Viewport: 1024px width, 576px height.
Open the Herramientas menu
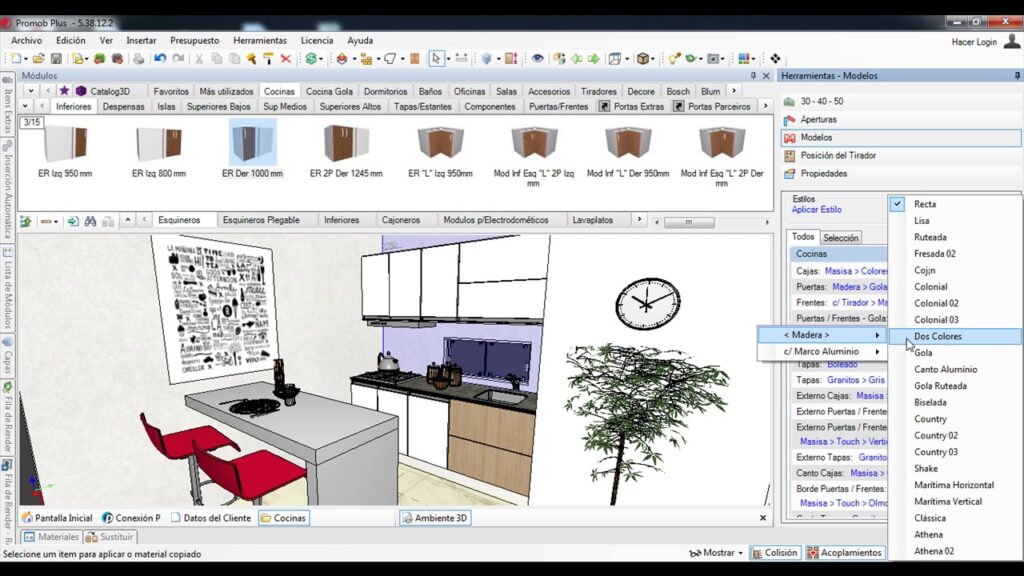click(259, 41)
